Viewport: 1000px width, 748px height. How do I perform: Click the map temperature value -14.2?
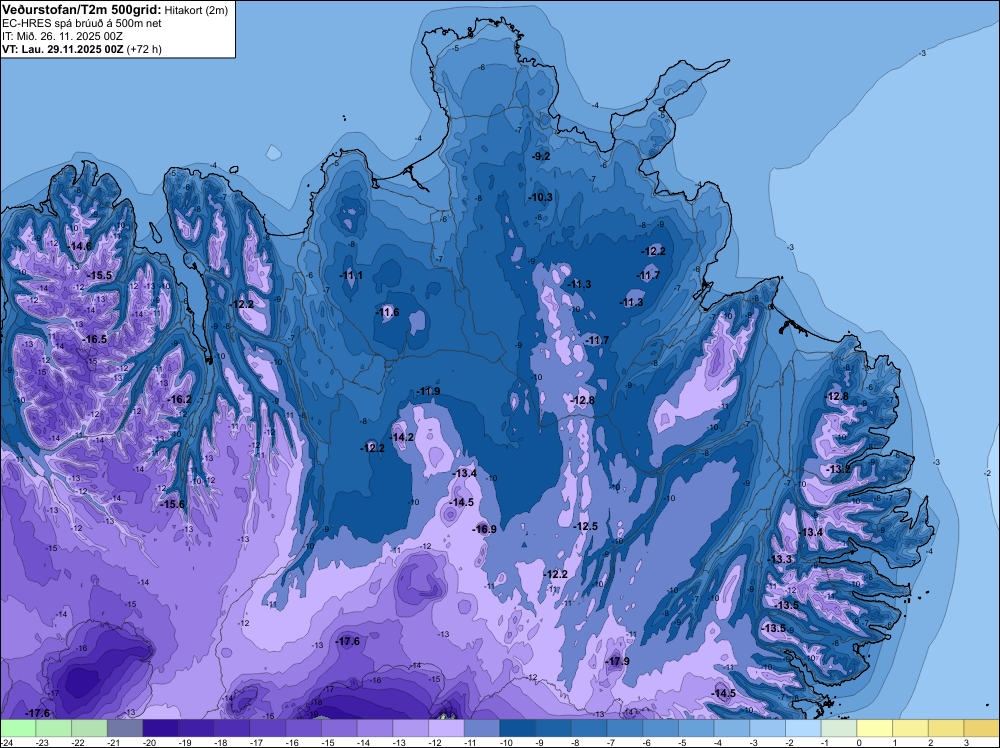click(402, 437)
